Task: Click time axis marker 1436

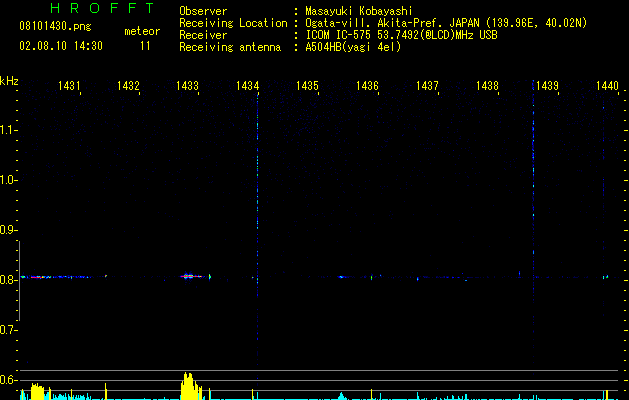Action: click(367, 86)
